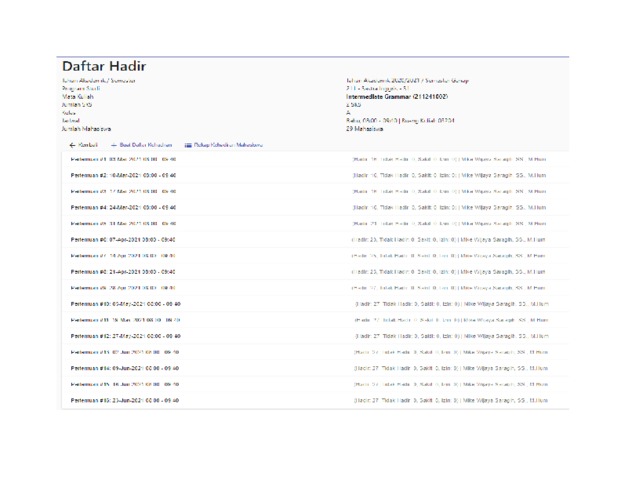Click the plus icon for Buat Daftar Kehadiran
621x480 pixels.
(x=114, y=145)
